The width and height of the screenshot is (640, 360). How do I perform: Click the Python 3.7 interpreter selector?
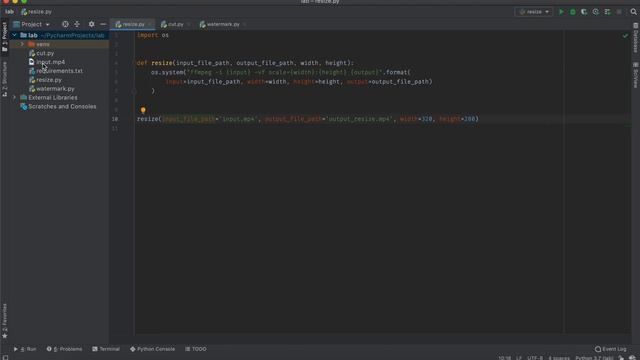click(x=594, y=358)
